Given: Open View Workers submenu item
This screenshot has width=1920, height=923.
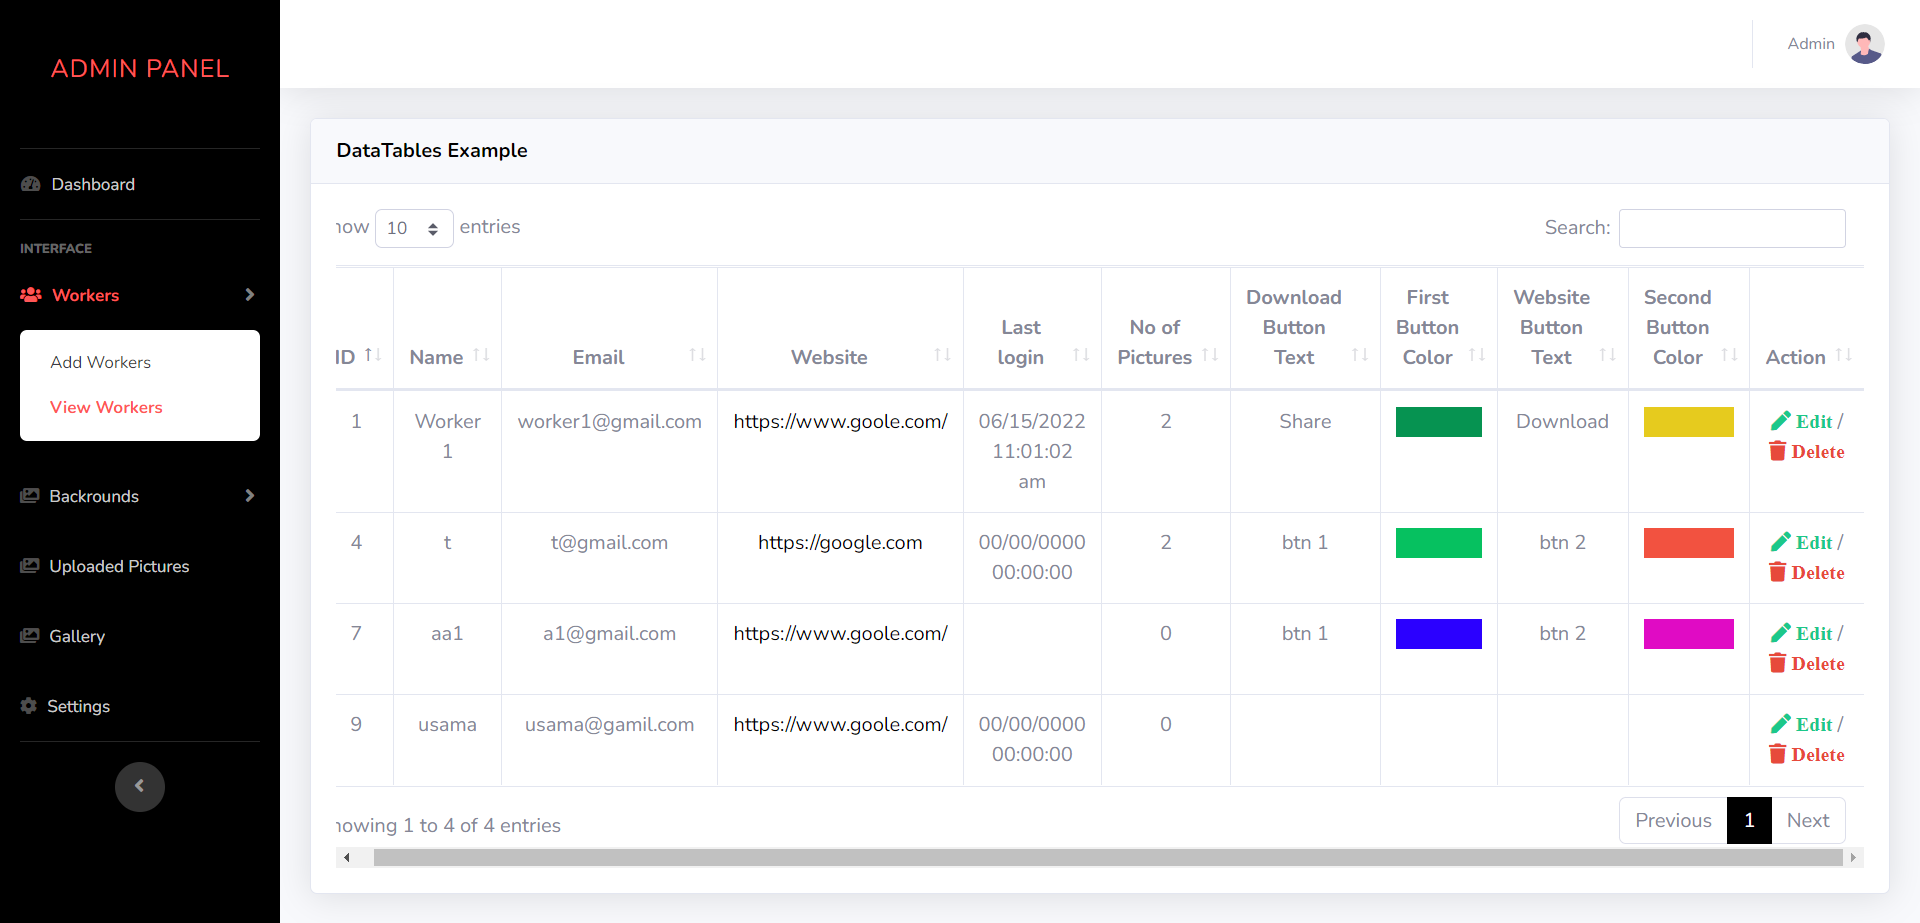Looking at the screenshot, I should pyautogui.click(x=106, y=407).
